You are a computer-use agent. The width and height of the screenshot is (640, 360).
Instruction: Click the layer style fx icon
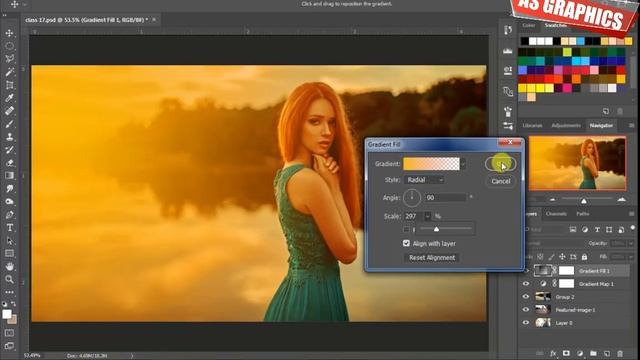coord(553,353)
